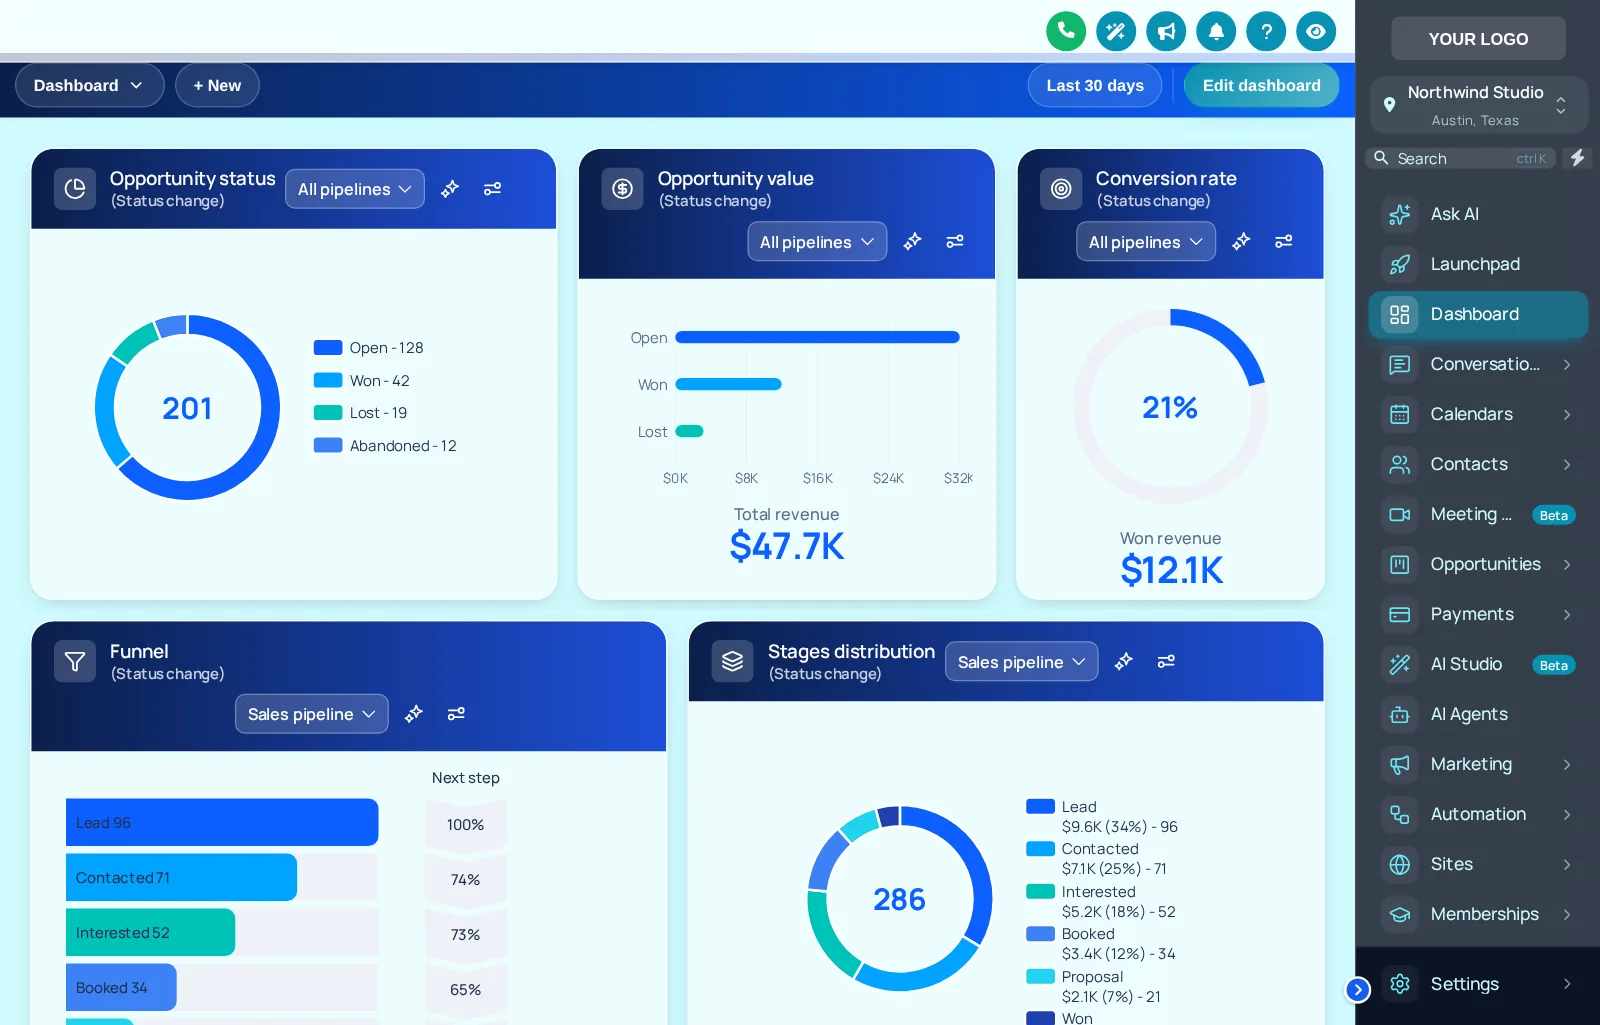The height and width of the screenshot is (1025, 1600).
Task: Open filter settings icon on Funnel card
Action: click(456, 713)
